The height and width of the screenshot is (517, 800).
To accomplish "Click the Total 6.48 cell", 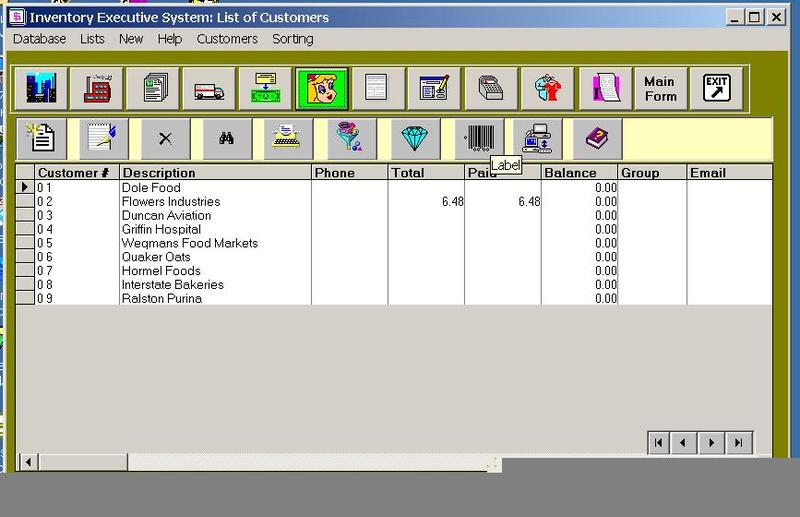I will pos(426,202).
